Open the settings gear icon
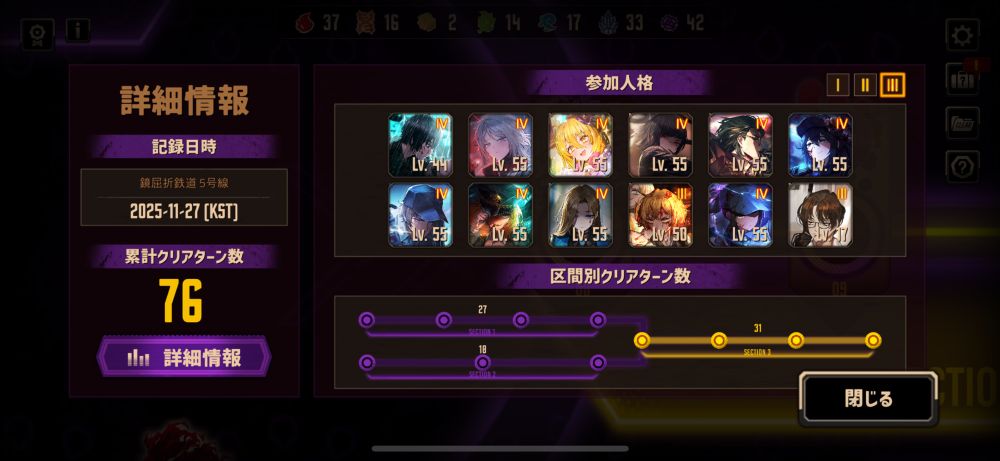The image size is (1000, 461). coord(962,35)
